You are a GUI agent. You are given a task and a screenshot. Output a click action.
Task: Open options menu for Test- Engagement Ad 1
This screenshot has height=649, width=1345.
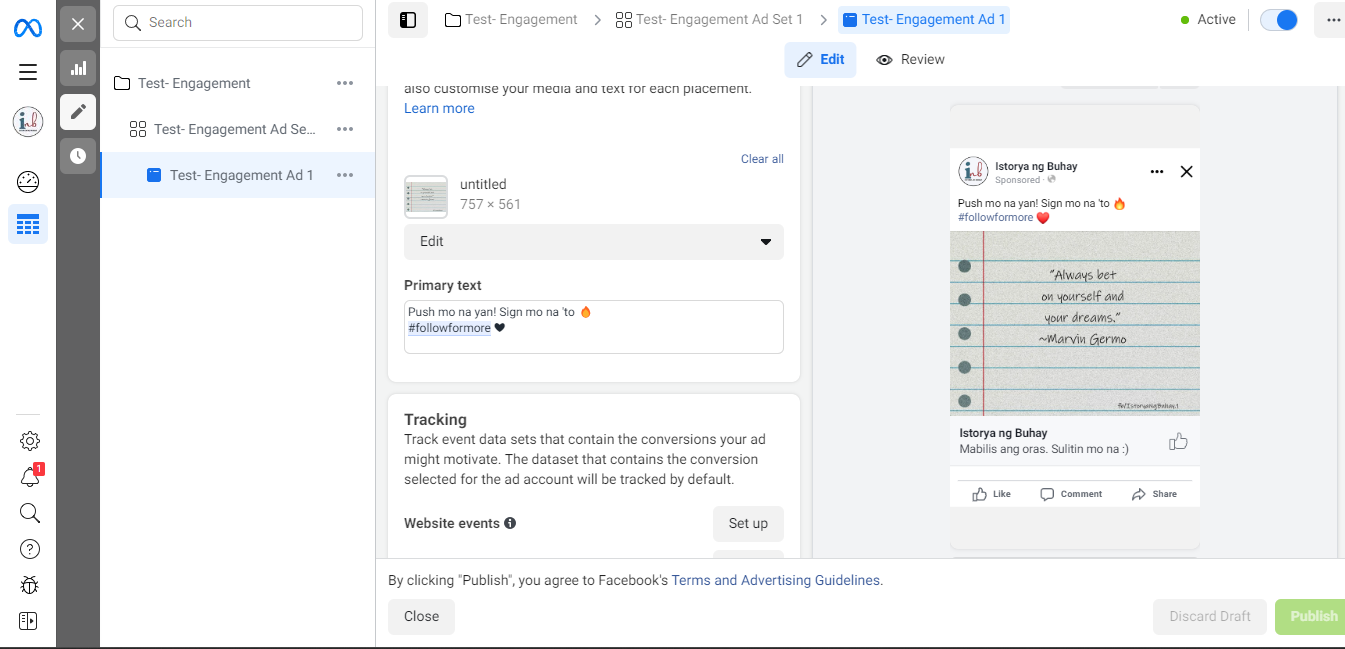(345, 175)
